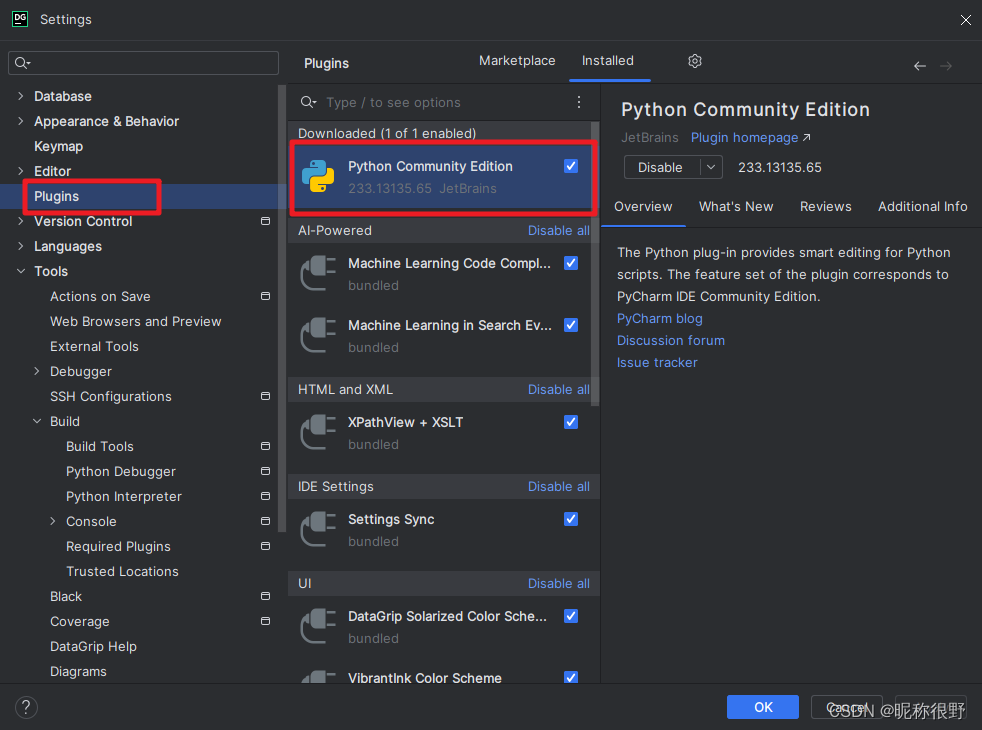The width and height of the screenshot is (982, 730).
Task: Open the Additional Info tab
Action: [x=923, y=207]
